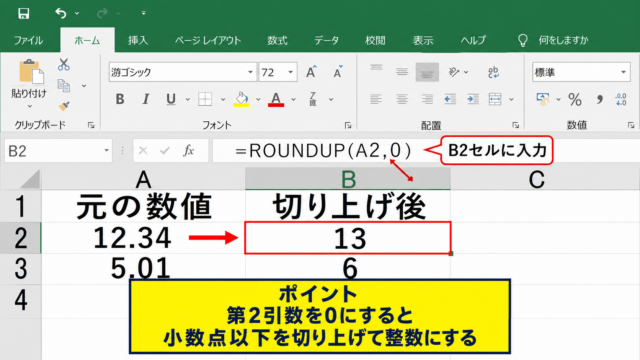This screenshot has width=640, height=360.
Task: Open the ヘルプ tab
Action: 473,40
